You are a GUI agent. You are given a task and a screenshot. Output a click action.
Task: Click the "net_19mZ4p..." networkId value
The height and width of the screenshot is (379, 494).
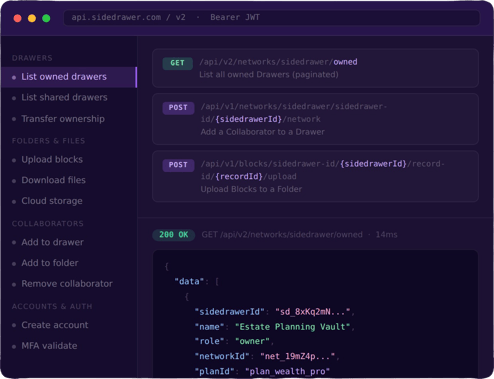coord(297,356)
